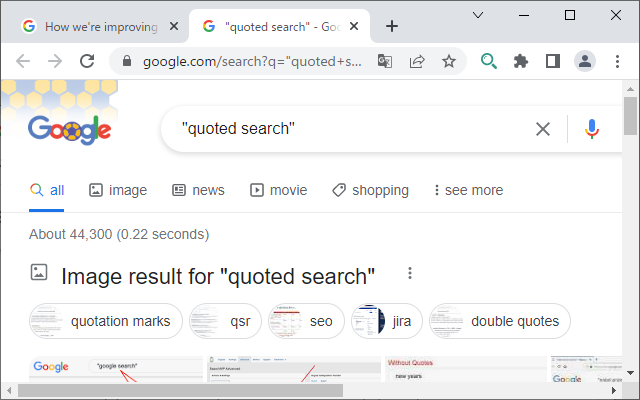The height and width of the screenshot is (400, 640).
Task: Open the translate page icon
Action: click(x=385, y=61)
